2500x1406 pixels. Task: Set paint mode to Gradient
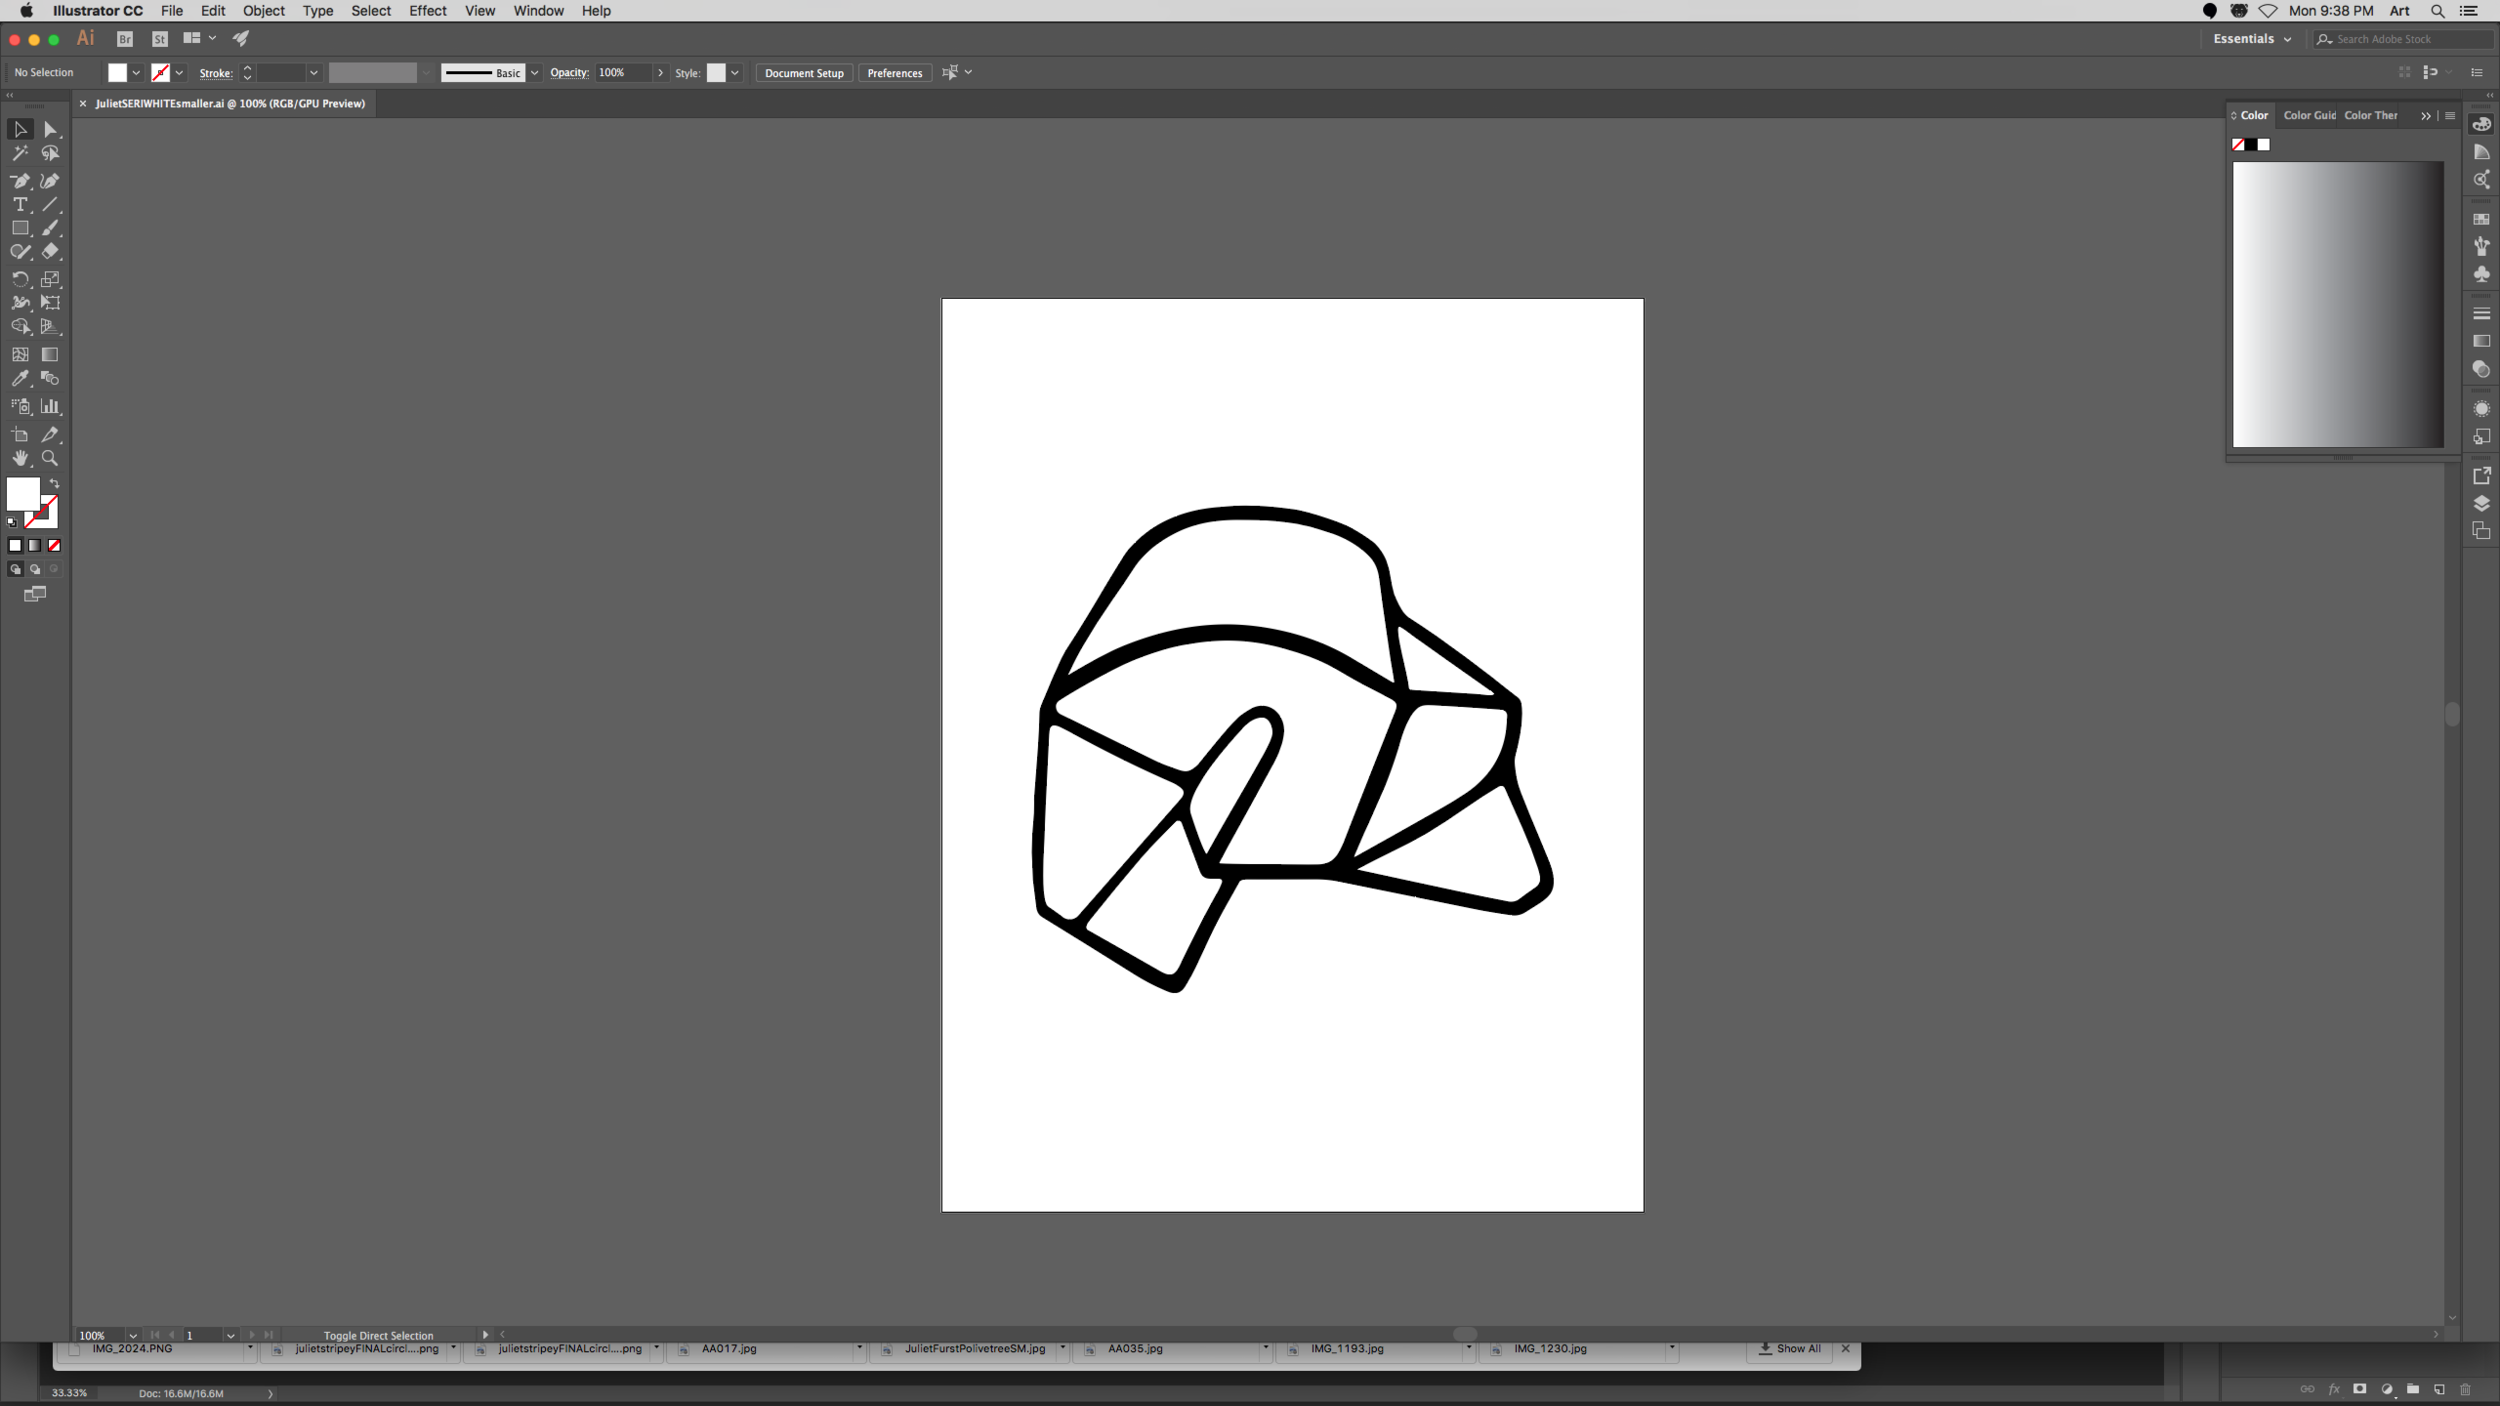tap(35, 546)
